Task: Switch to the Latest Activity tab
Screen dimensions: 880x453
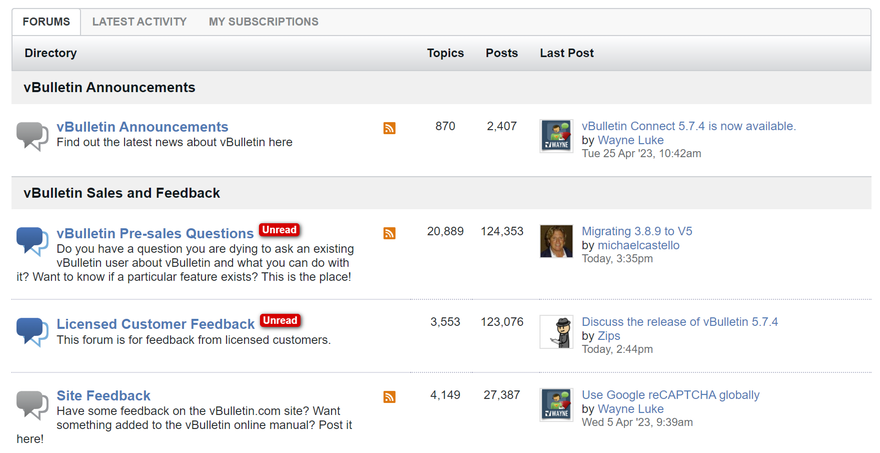Action: click(139, 22)
